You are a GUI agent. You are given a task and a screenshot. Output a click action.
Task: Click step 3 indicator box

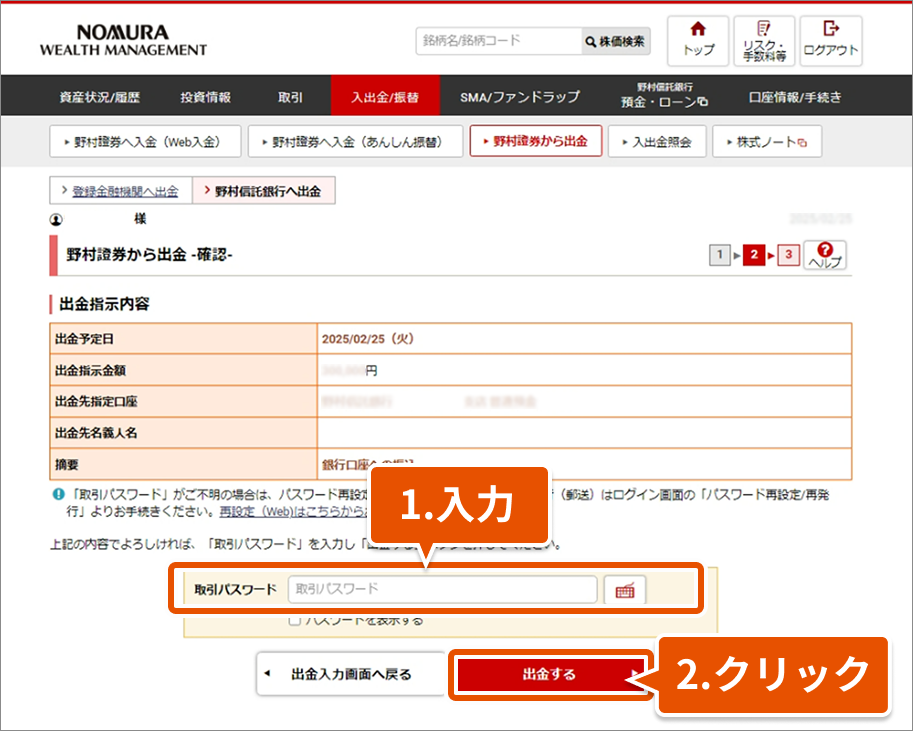pyautogui.click(x=788, y=255)
